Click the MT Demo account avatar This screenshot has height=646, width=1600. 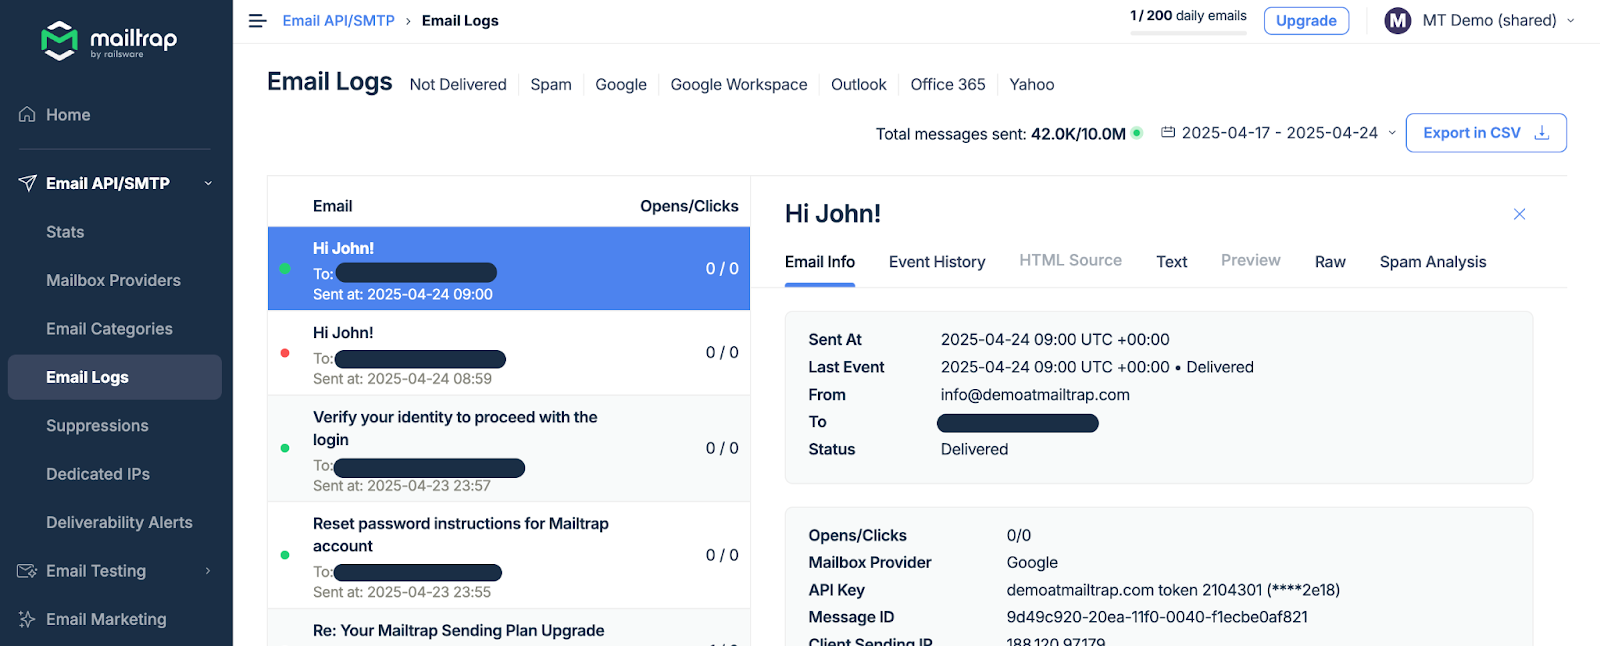(1397, 21)
